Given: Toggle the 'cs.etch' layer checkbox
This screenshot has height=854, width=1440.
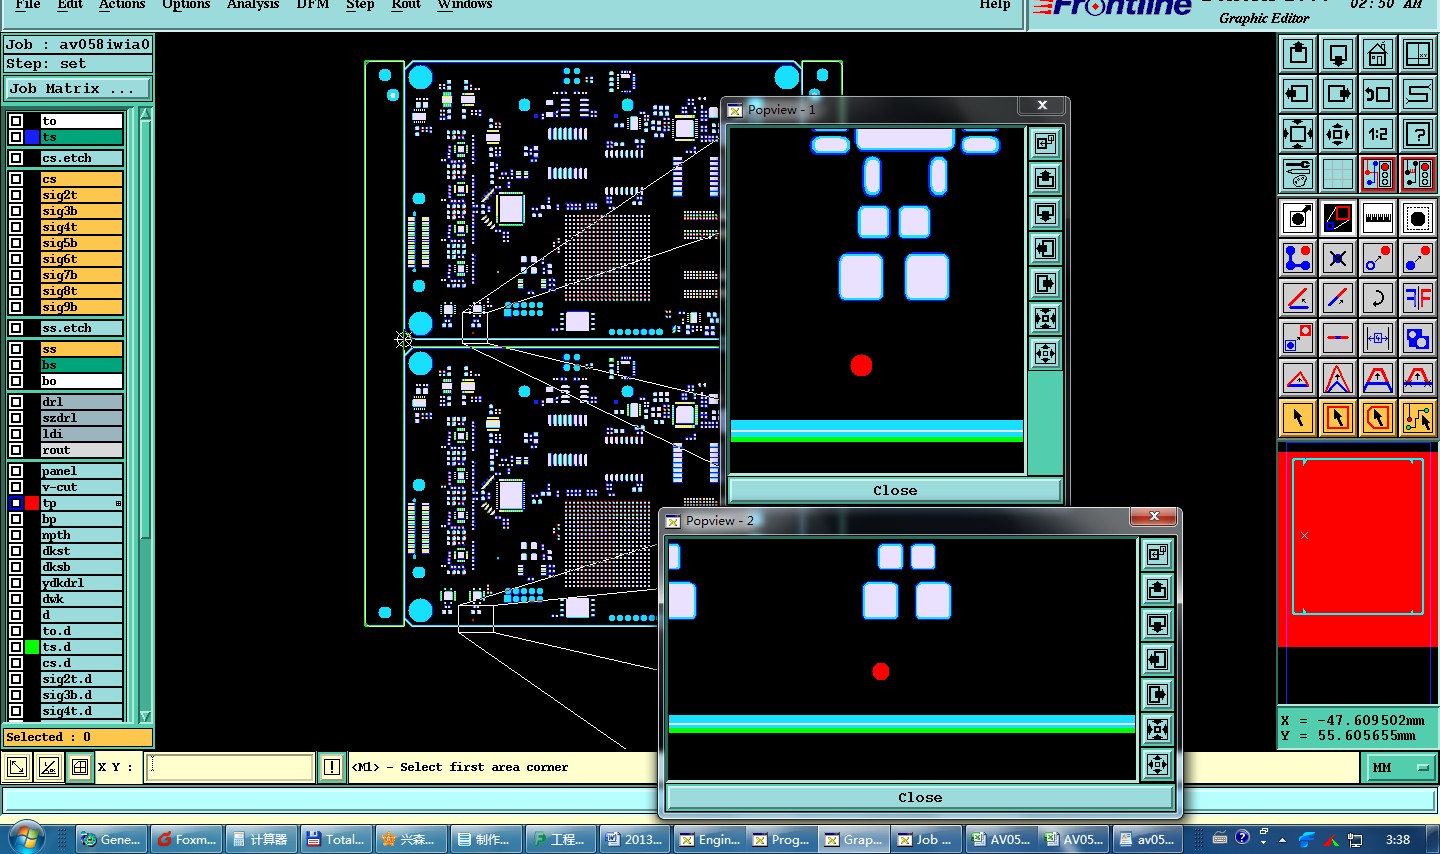Looking at the screenshot, I should (x=16, y=158).
